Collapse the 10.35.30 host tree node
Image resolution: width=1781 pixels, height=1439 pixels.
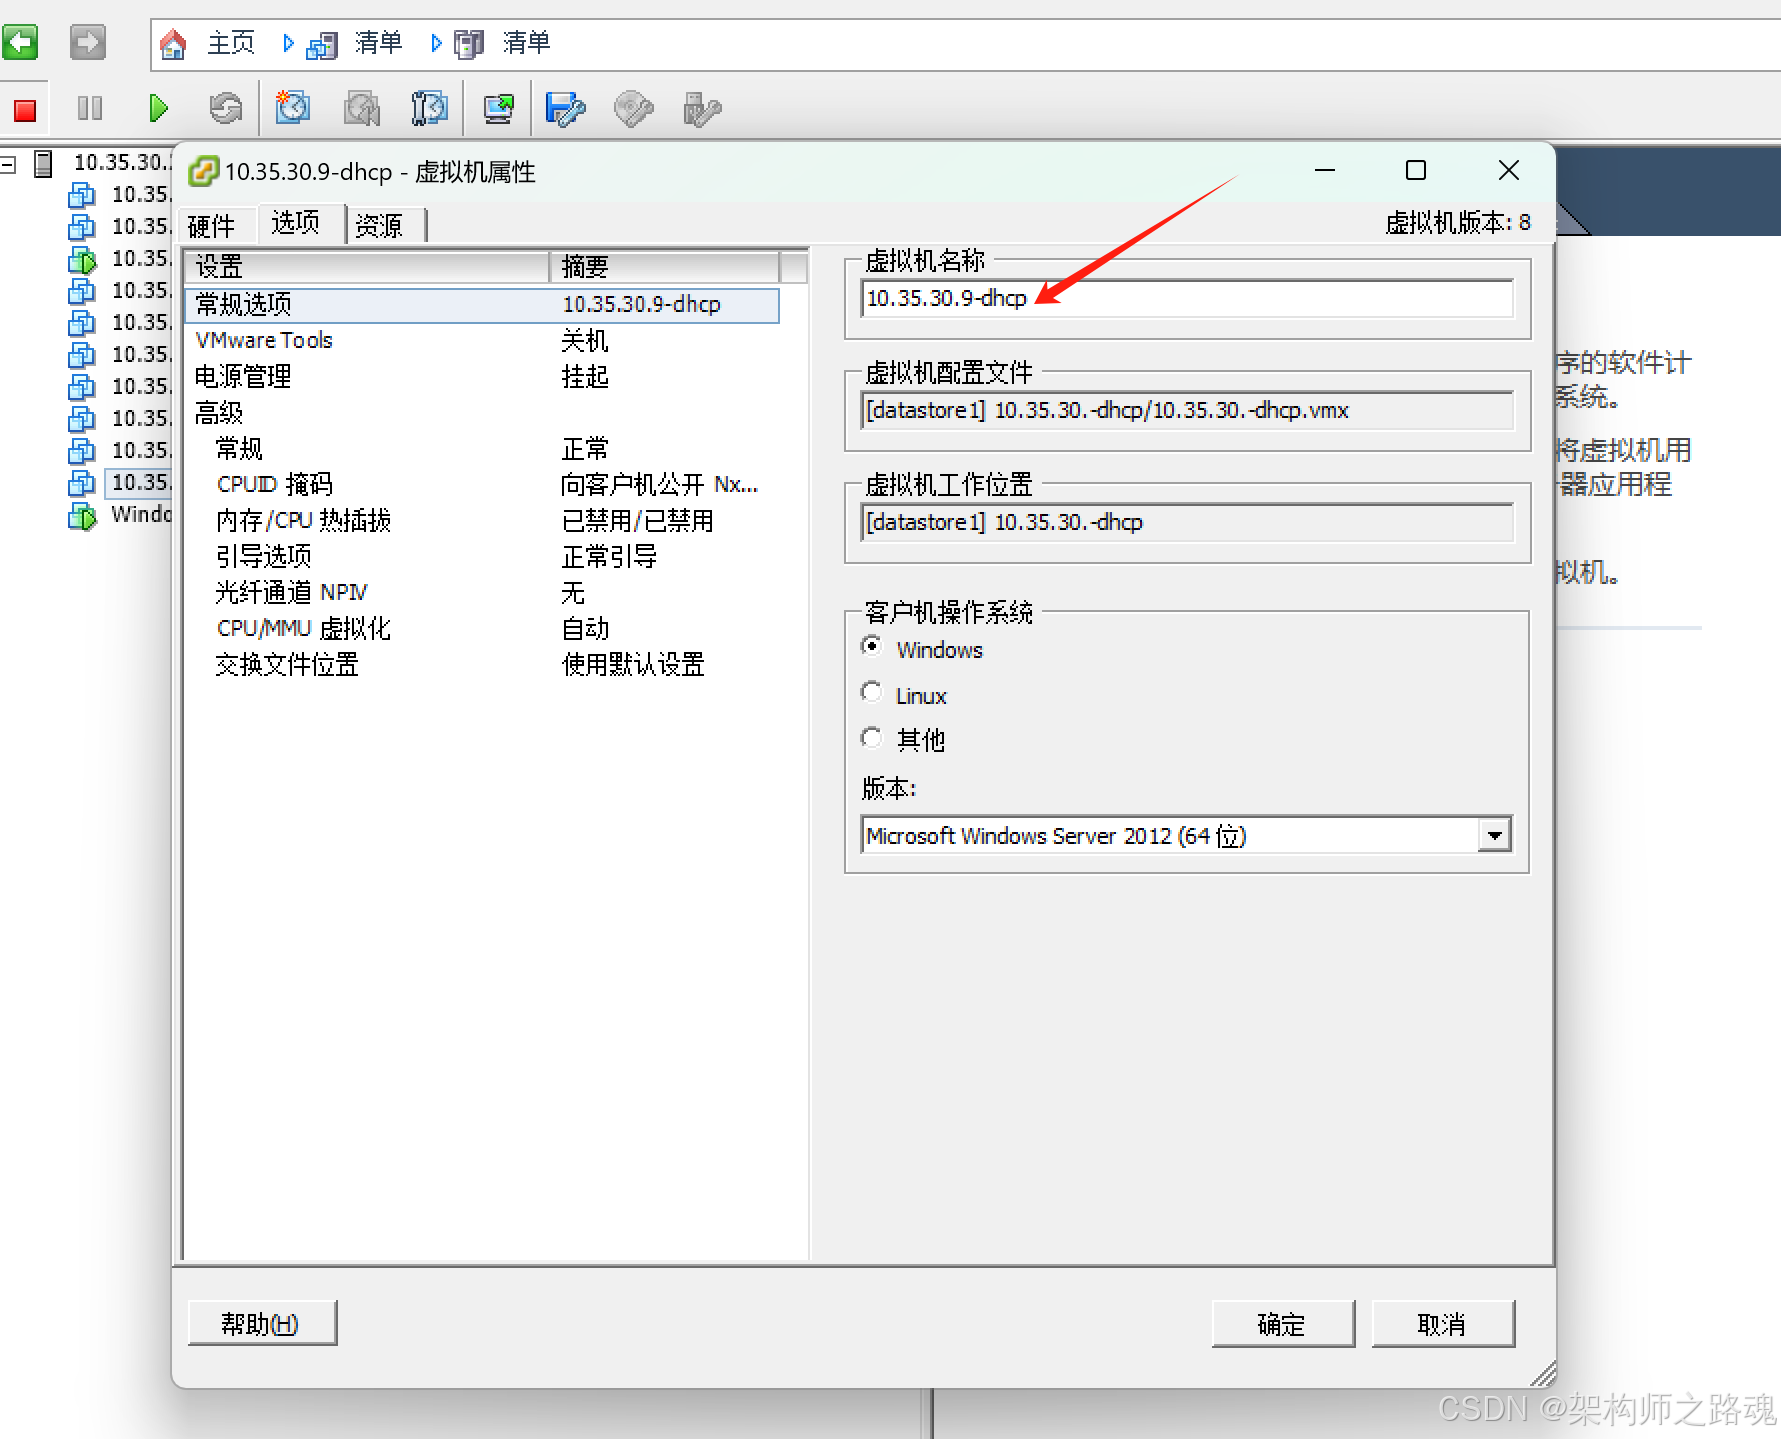click(9, 163)
